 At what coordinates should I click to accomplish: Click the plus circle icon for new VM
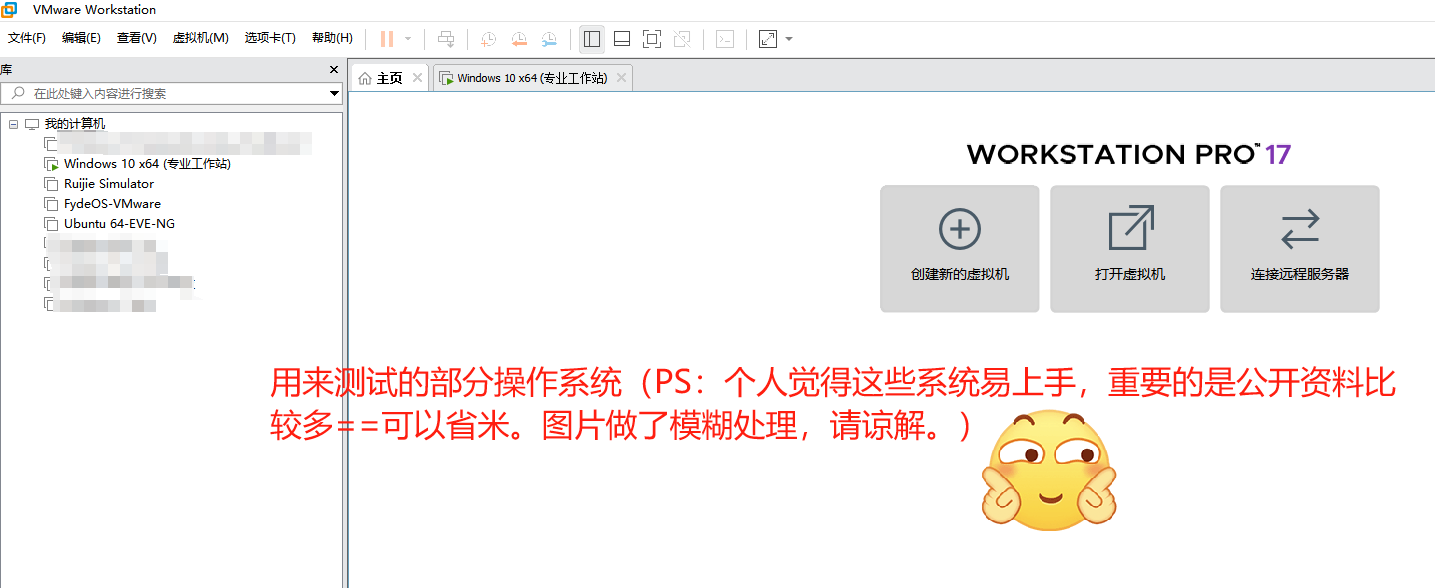pyautogui.click(x=960, y=229)
